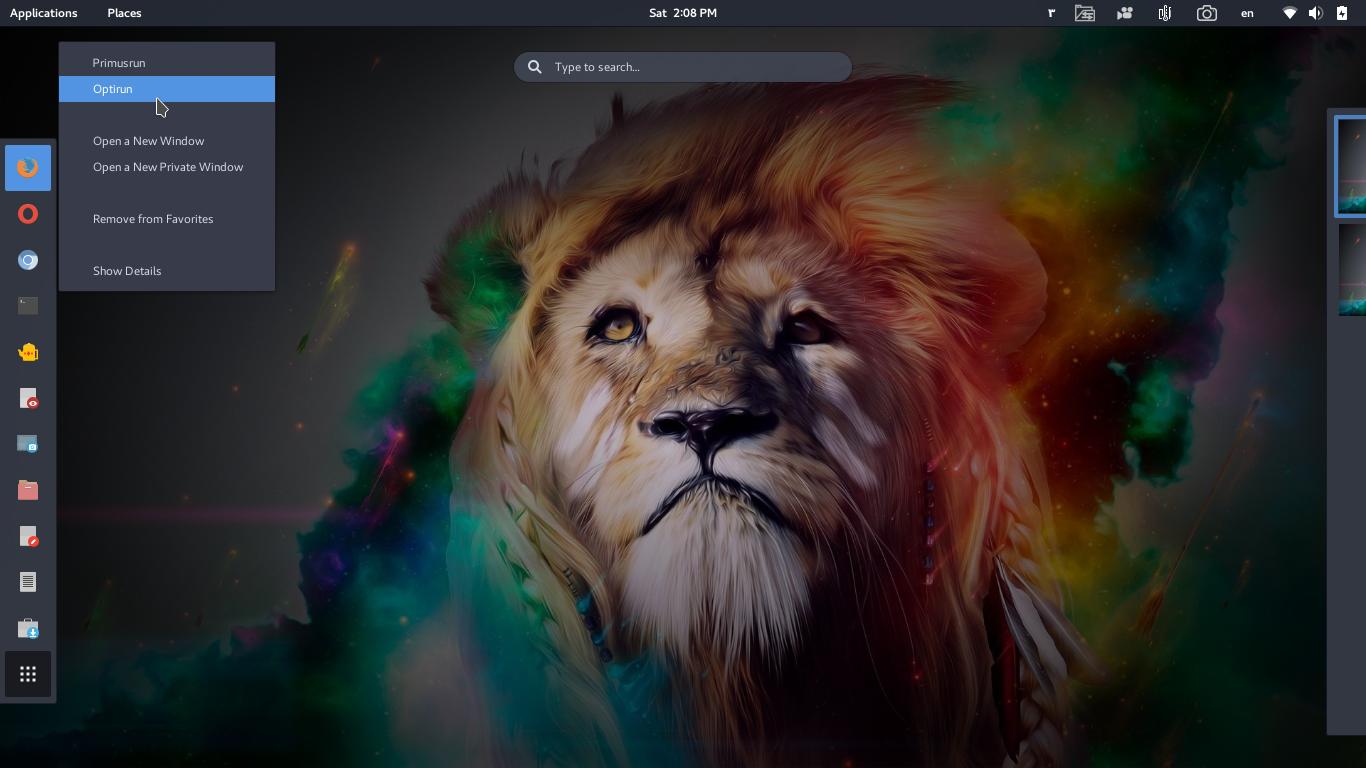Click the volume speaker icon
Screen dimensions: 1366x768
click(1316, 13)
